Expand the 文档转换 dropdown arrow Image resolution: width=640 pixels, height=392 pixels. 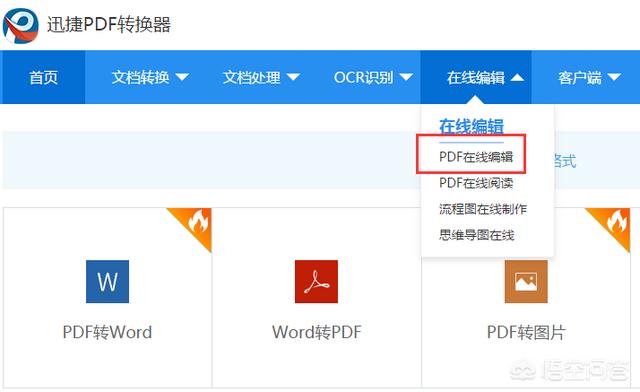point(182,77)
